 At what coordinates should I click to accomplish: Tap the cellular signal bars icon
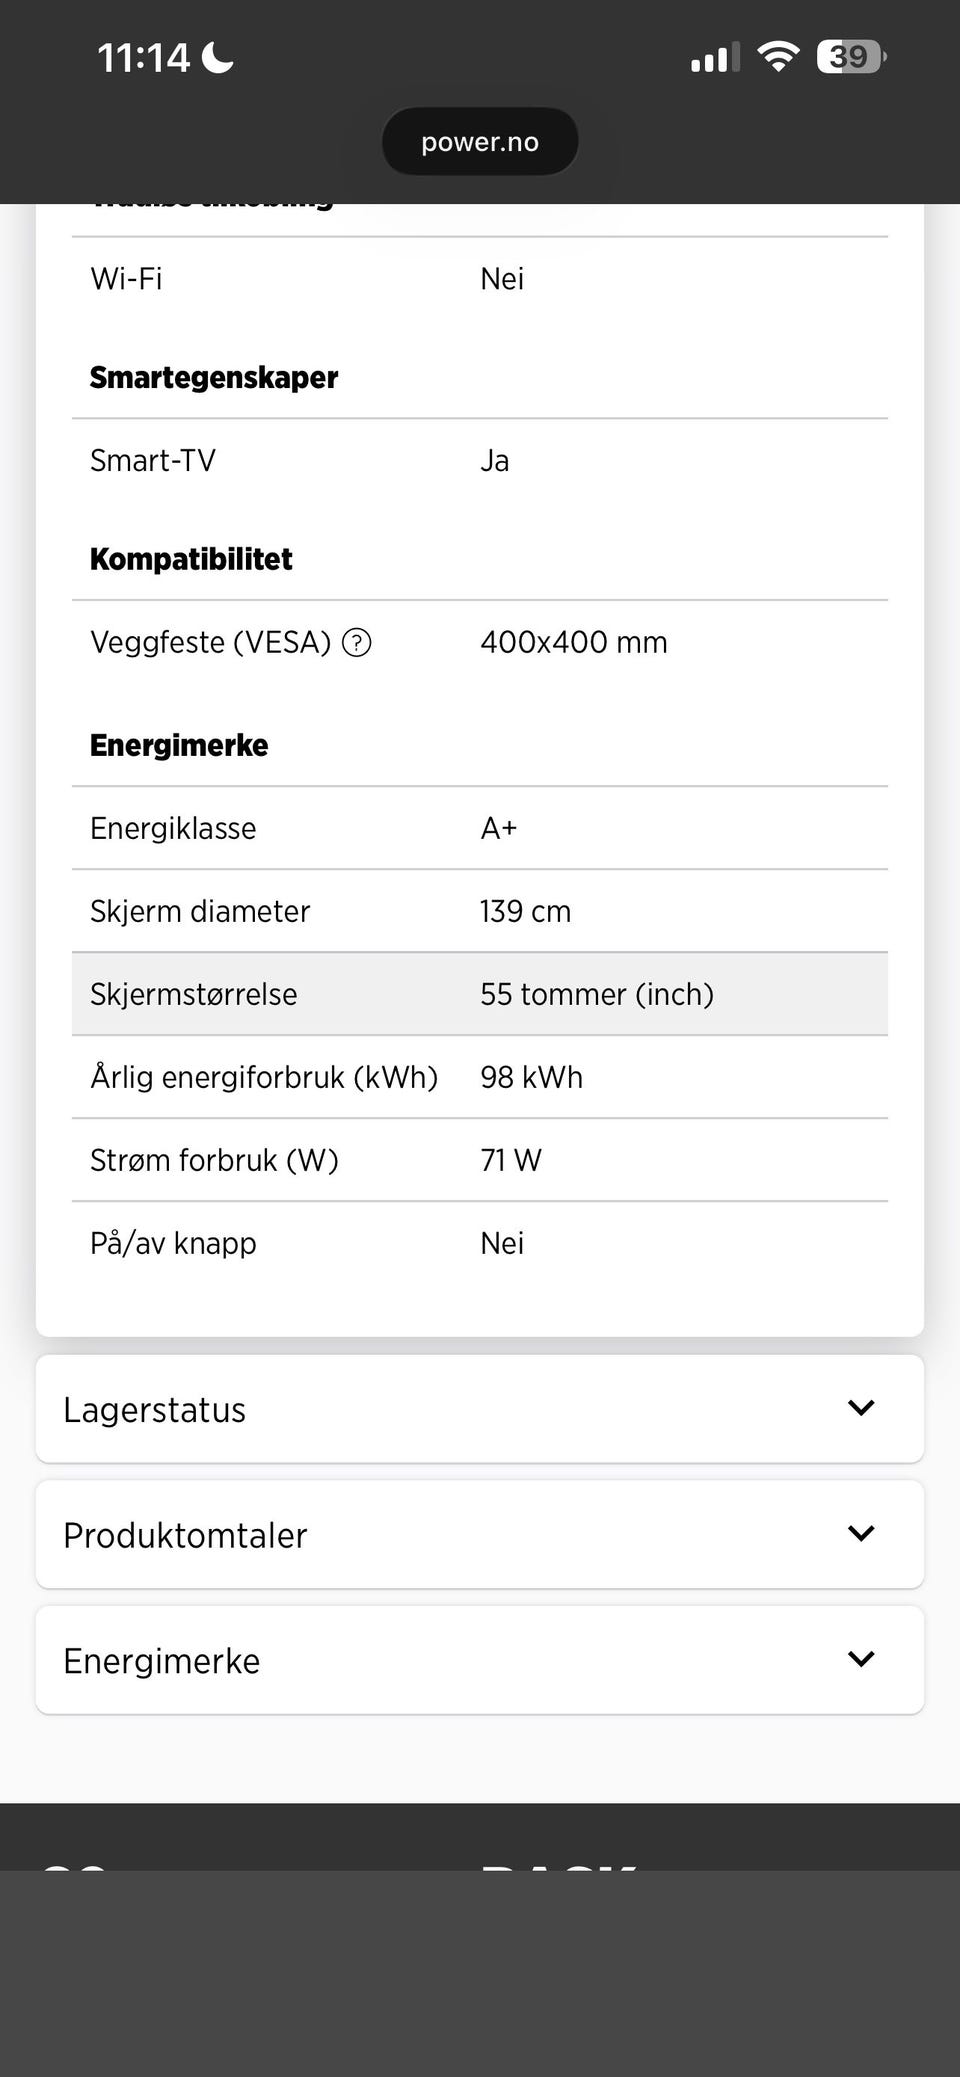click(714, 58)
